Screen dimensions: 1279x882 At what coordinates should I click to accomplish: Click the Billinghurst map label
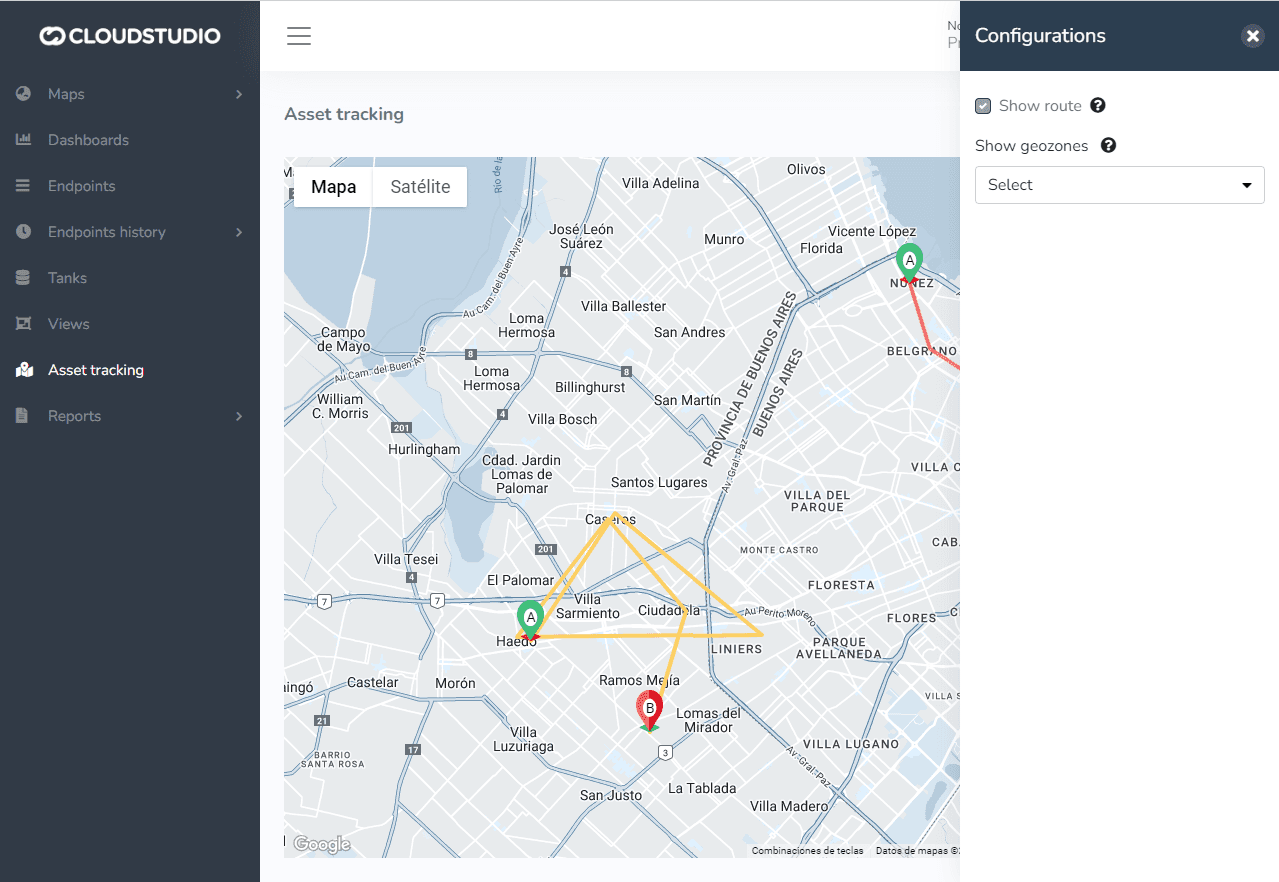590,387
